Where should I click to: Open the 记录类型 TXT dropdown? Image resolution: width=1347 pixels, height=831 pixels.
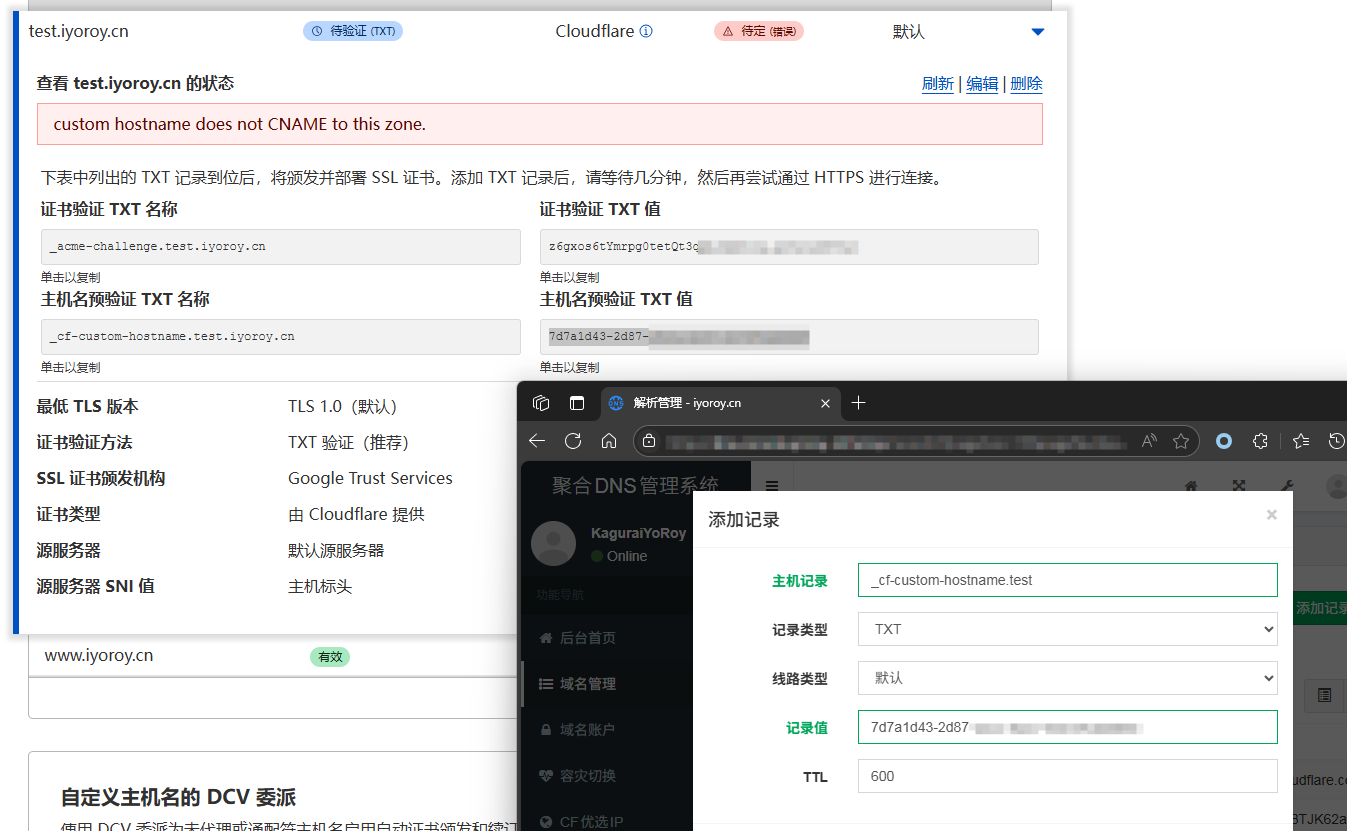(x=1067, y=629)
